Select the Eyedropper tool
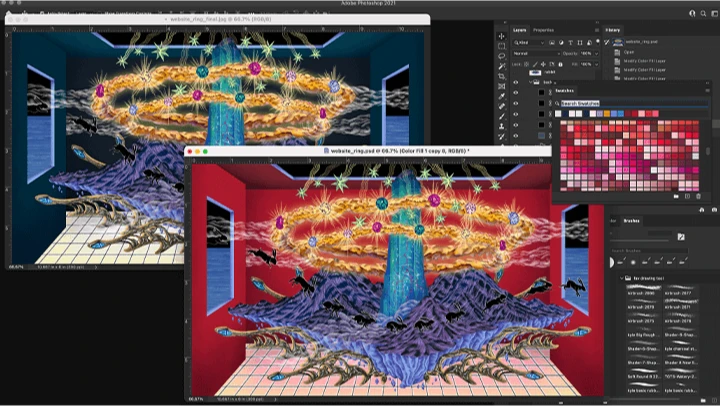This screenshot has height=406, width=720. [x=501, y=96]
